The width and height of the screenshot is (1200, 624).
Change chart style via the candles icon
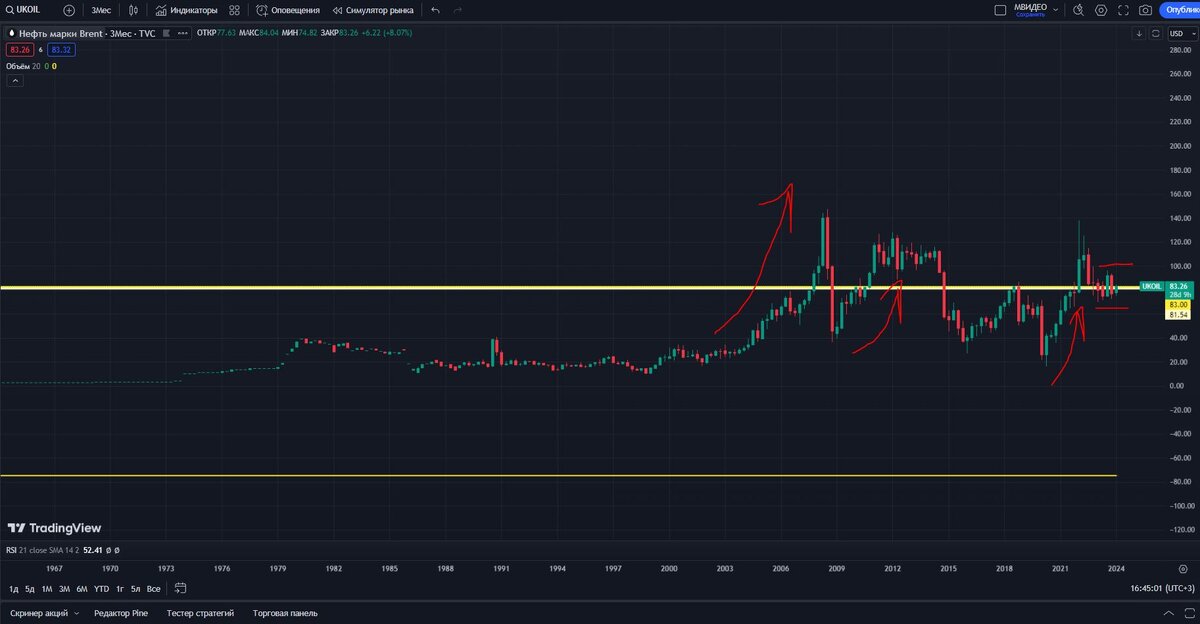(132, 10)
